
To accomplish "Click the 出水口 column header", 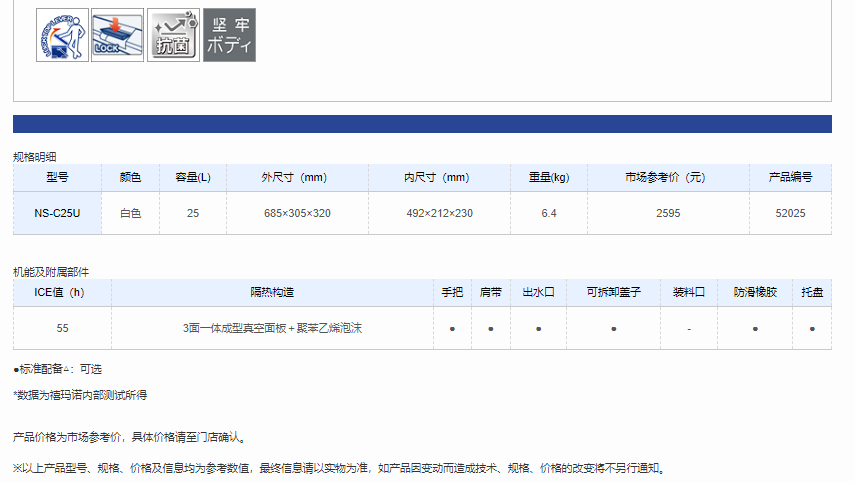I will pos(539,293).
